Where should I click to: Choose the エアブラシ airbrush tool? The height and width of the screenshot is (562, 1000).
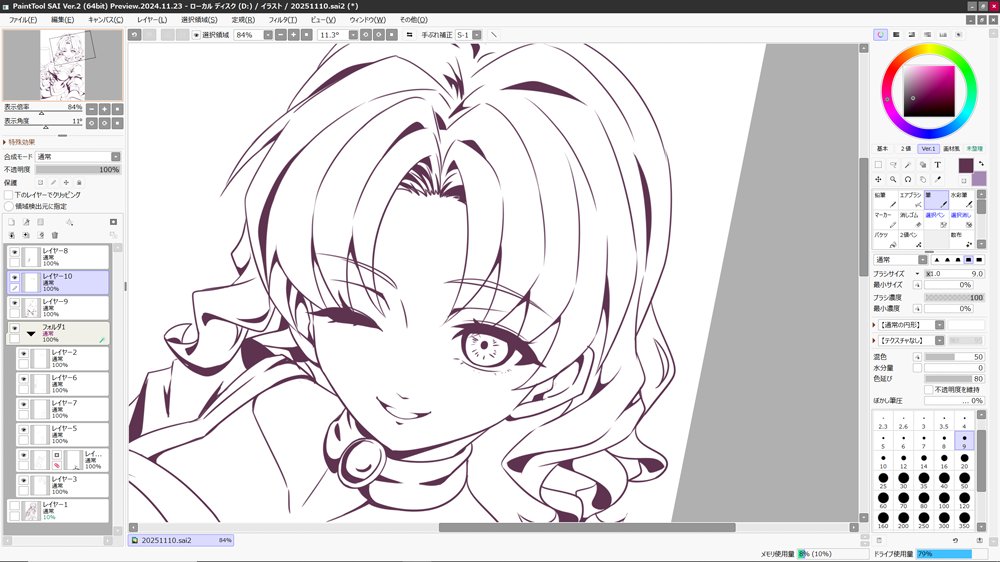click(910, 200)
